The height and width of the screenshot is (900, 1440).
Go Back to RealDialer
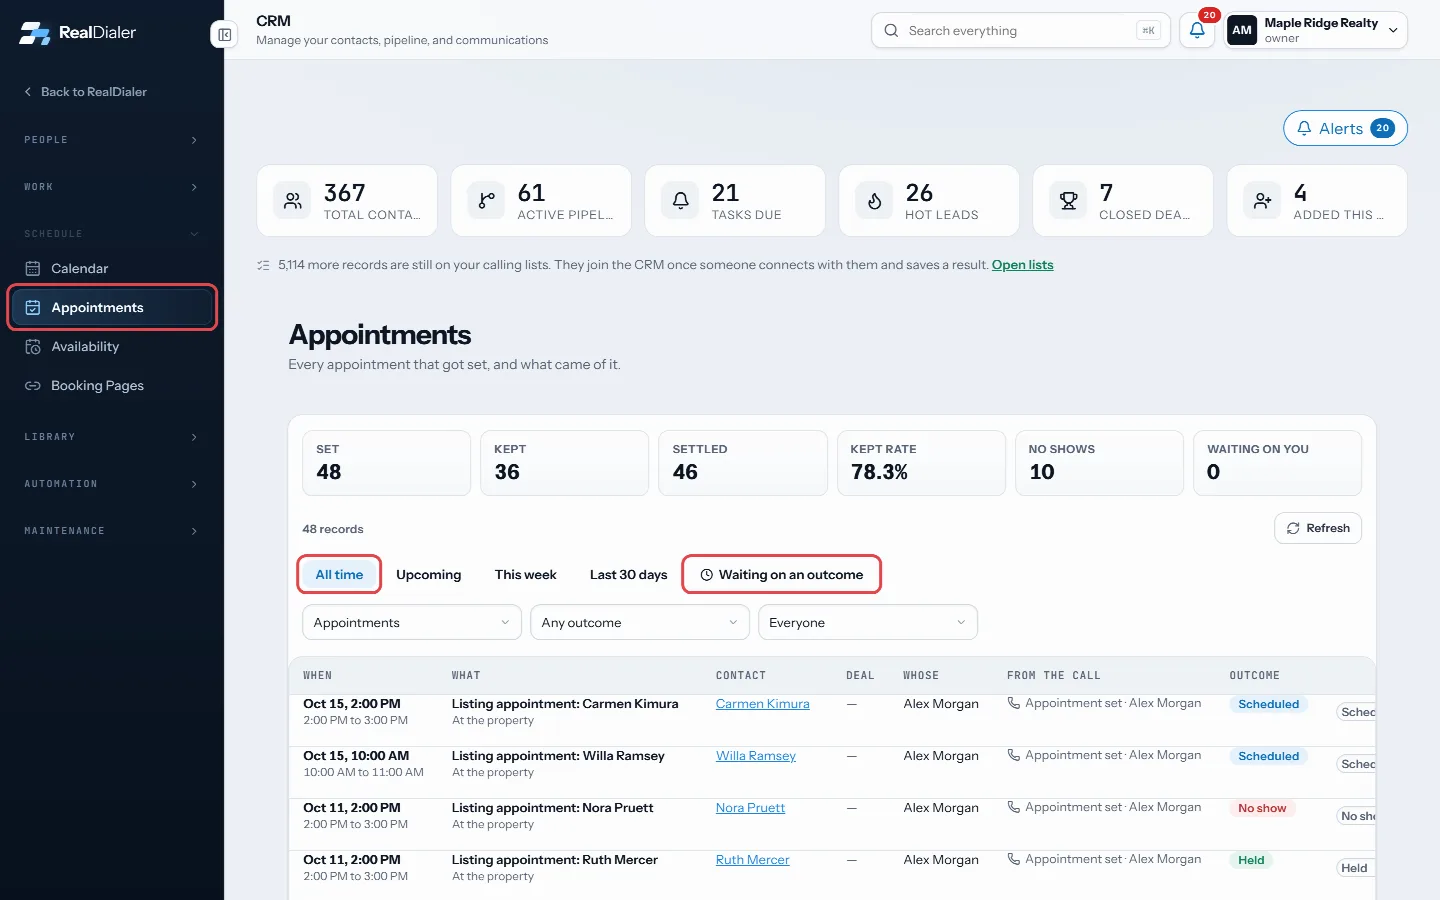(x=85, y=92)
